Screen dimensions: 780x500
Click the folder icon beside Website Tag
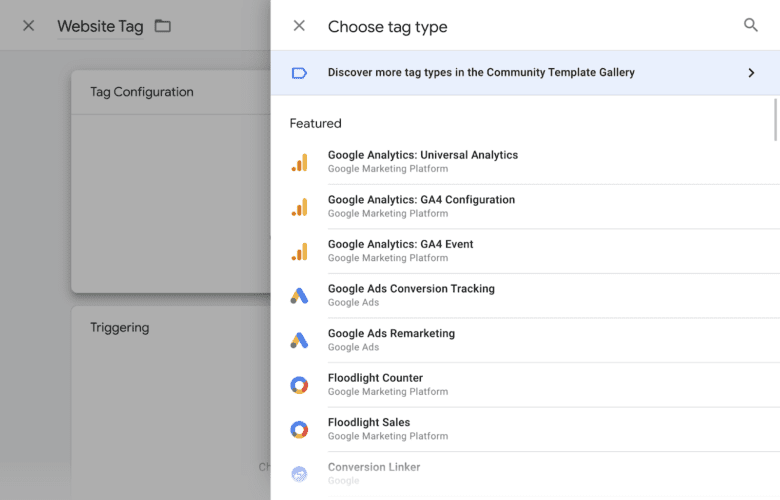click(162, 26)
